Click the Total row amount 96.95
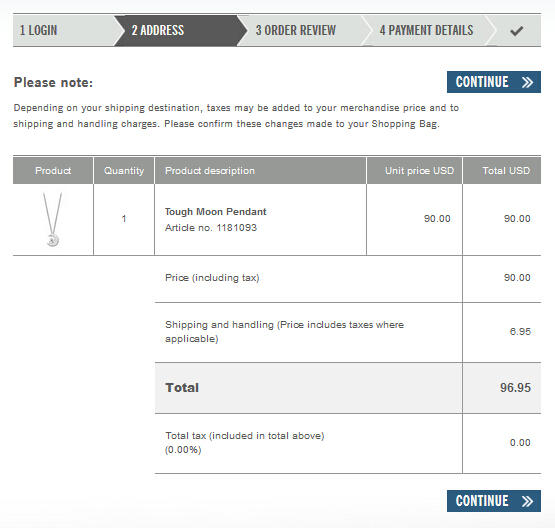Viewport: 555px width, 528px height. click(515, 388)
